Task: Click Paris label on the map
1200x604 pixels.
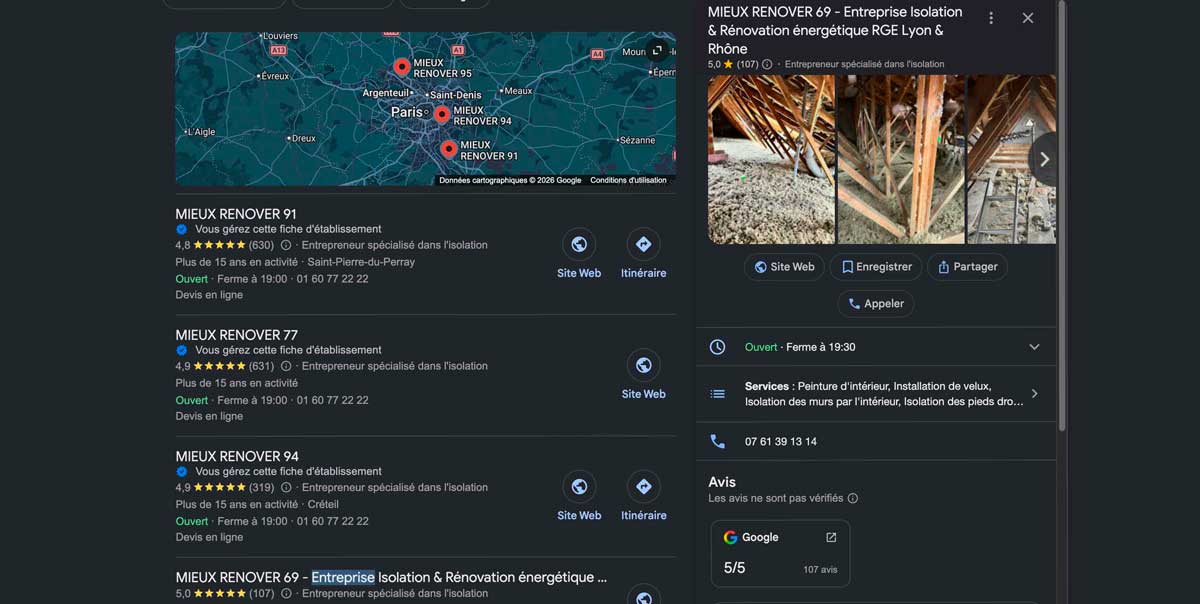Action: [406, 112]
